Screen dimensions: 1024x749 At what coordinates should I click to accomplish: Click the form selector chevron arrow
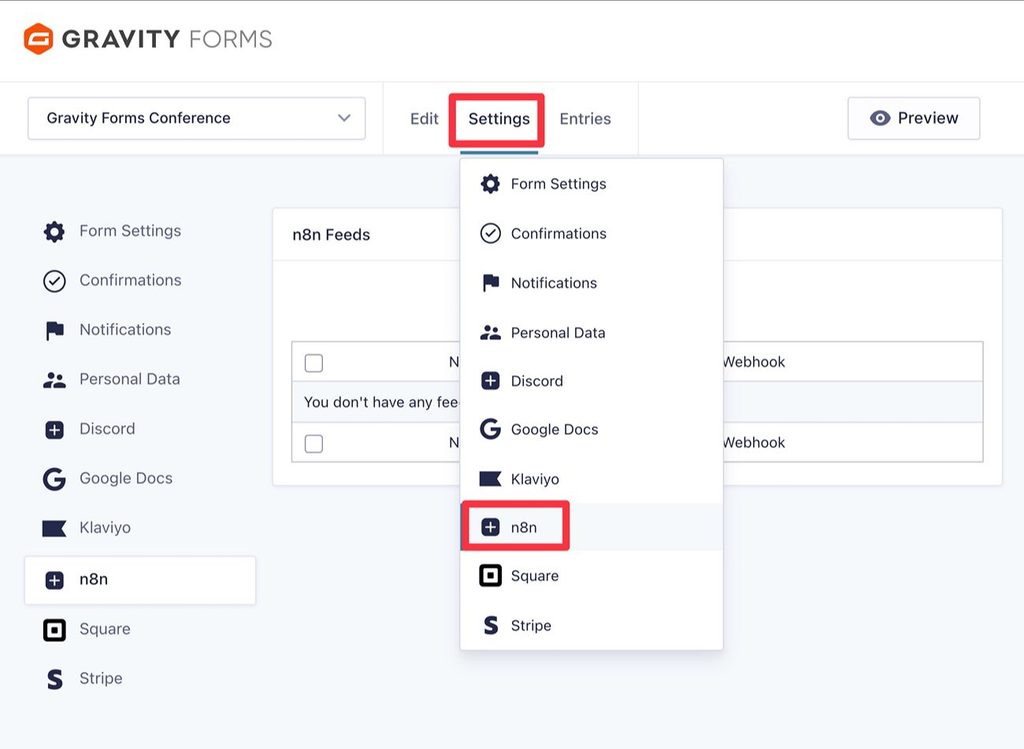[344, 118]
